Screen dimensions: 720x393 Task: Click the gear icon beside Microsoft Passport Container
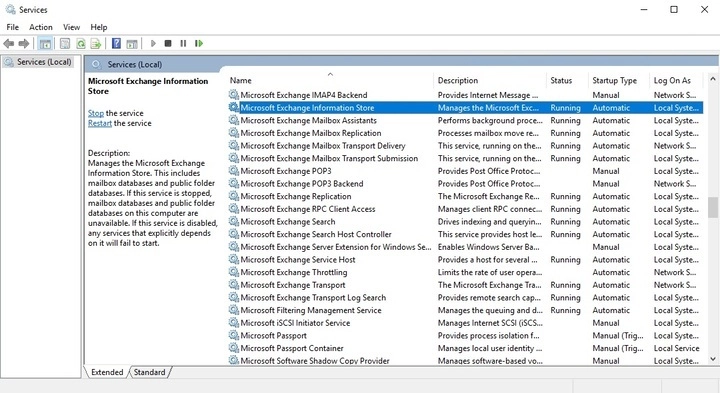(234, 348)
